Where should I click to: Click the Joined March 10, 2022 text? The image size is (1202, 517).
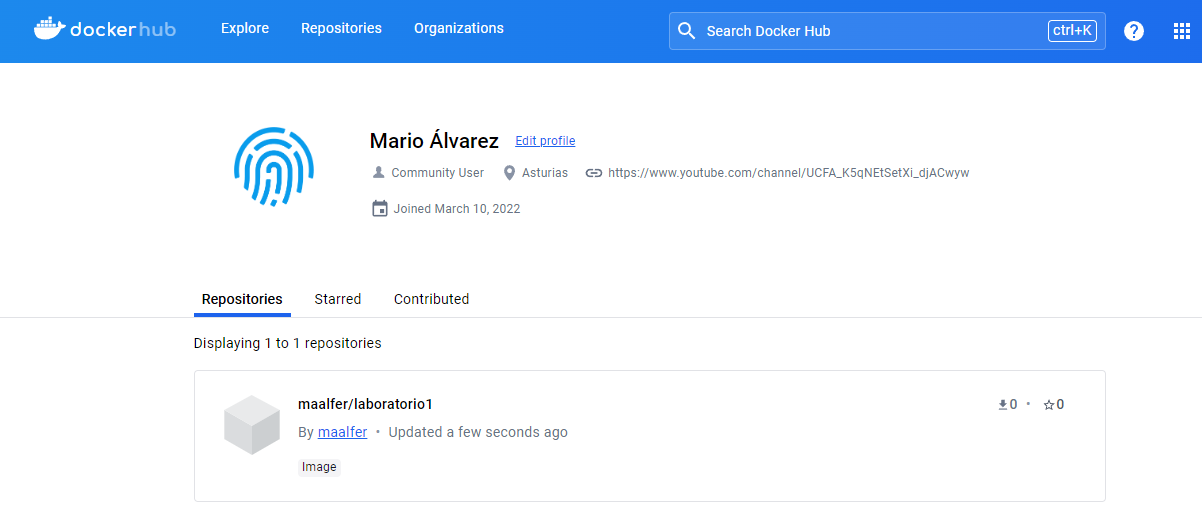pos(457,209)
